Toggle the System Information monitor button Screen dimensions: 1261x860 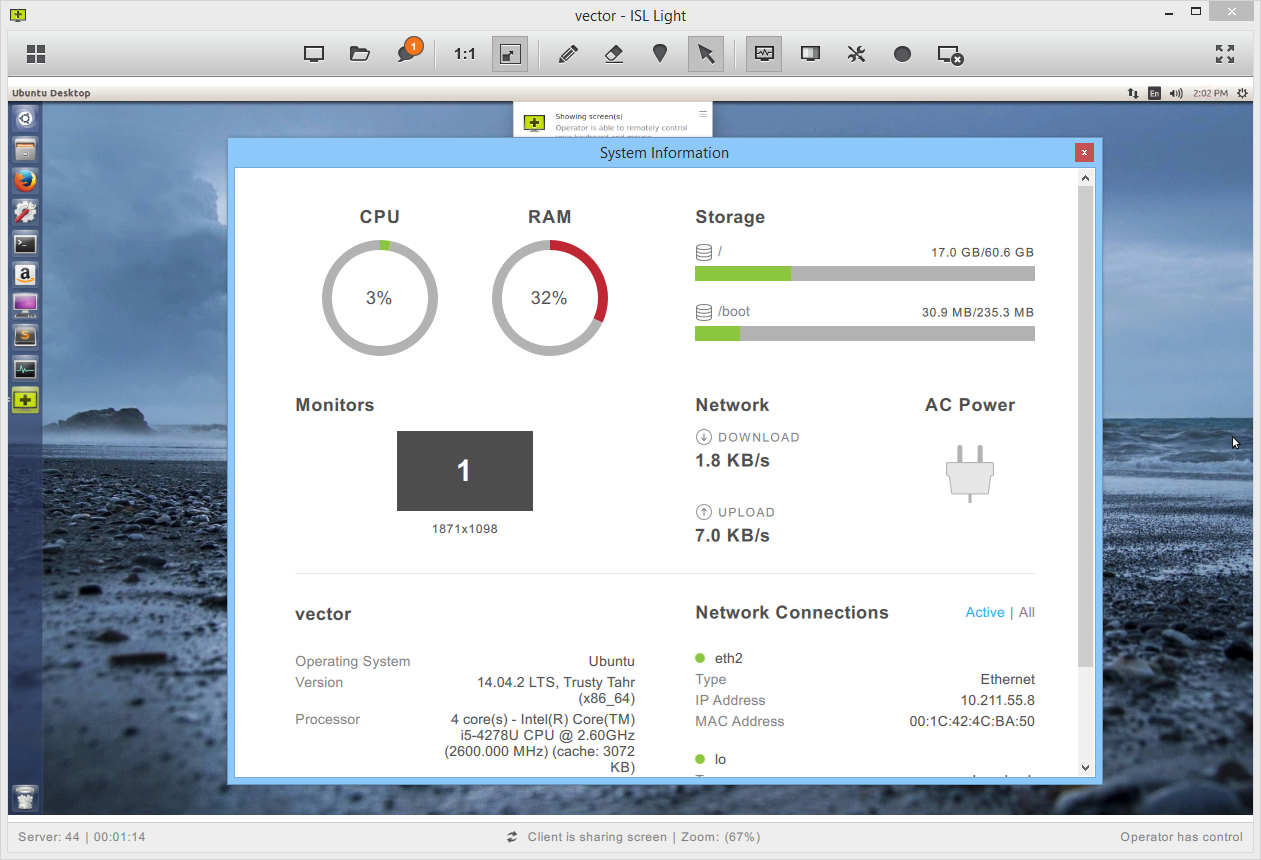coord(764,54)
